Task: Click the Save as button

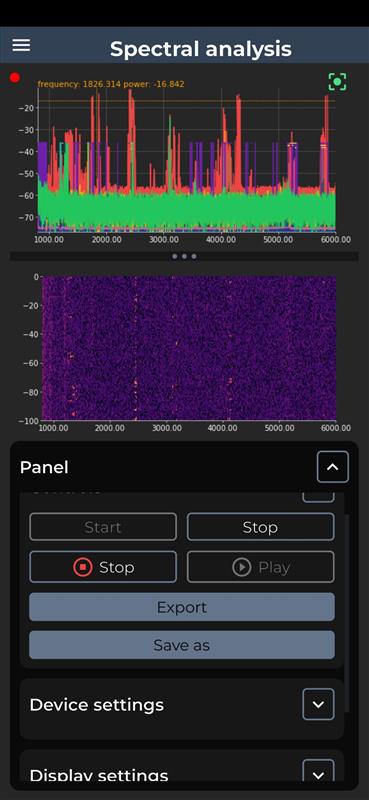Action: pos(182,645)
